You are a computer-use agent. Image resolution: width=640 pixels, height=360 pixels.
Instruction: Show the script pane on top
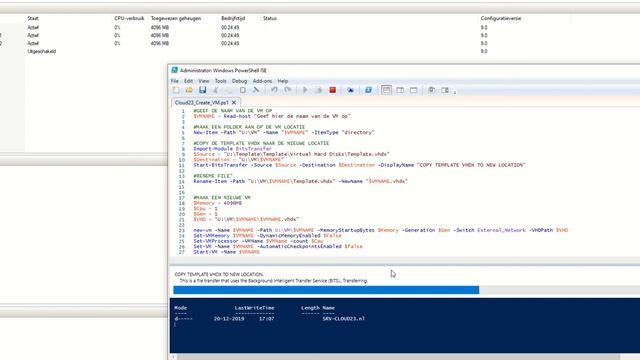[x=386, y=90]
